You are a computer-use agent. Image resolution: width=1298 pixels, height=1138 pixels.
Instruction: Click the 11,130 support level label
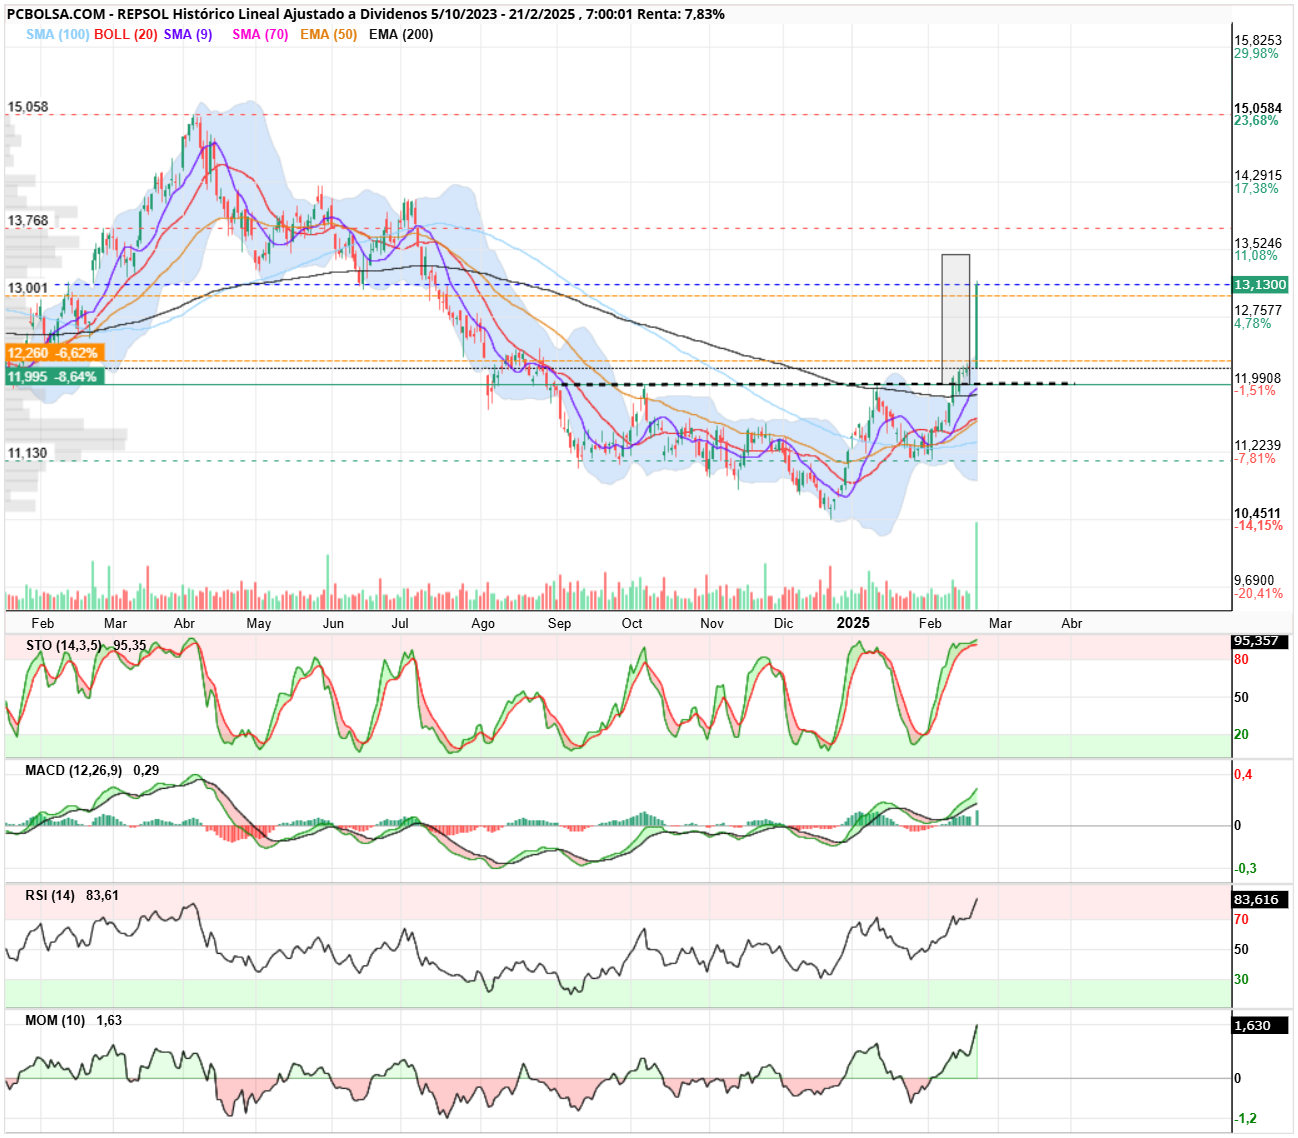(28, 453)
